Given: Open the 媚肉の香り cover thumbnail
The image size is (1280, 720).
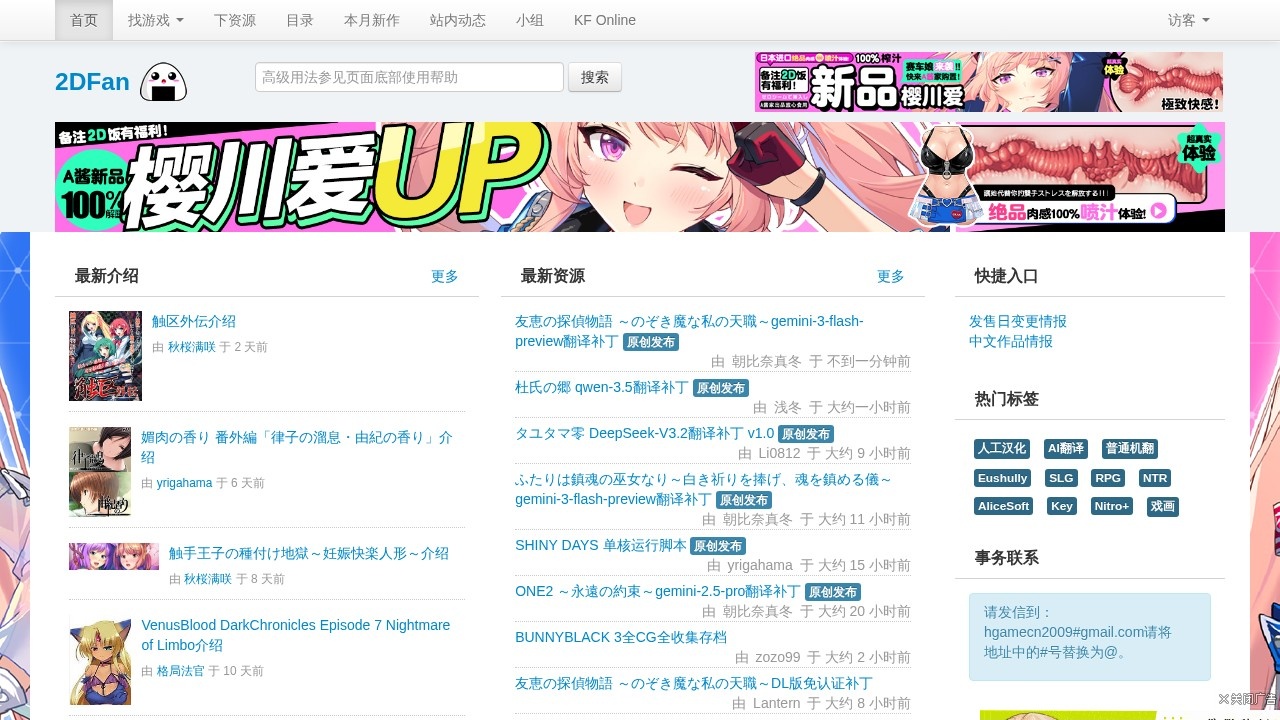Looking at the screenshot, I should coord(100,472).
